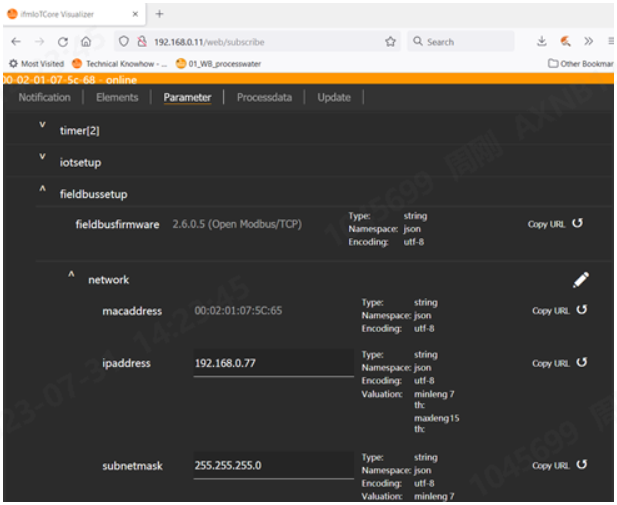Open the Most Visited bookmarks folder
The width and height of the screenshot is (617, 505).
37,64
